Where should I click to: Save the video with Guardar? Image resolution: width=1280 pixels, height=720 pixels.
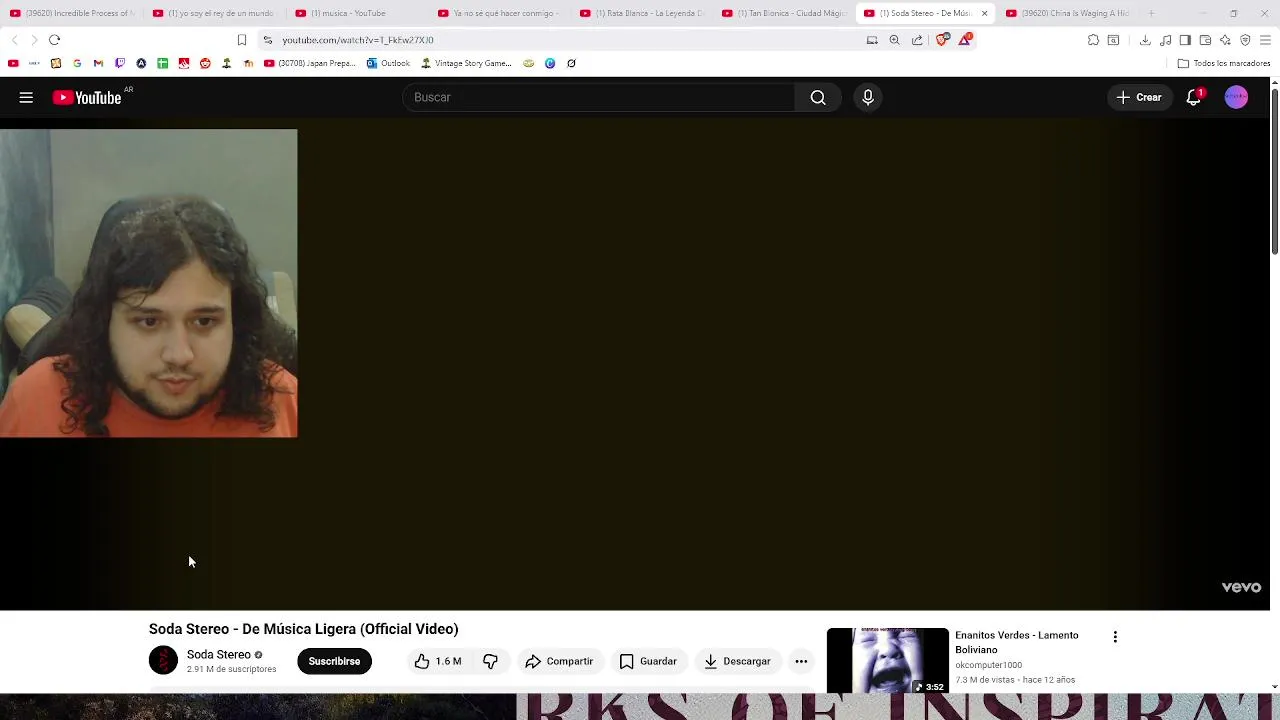point(648,661)
